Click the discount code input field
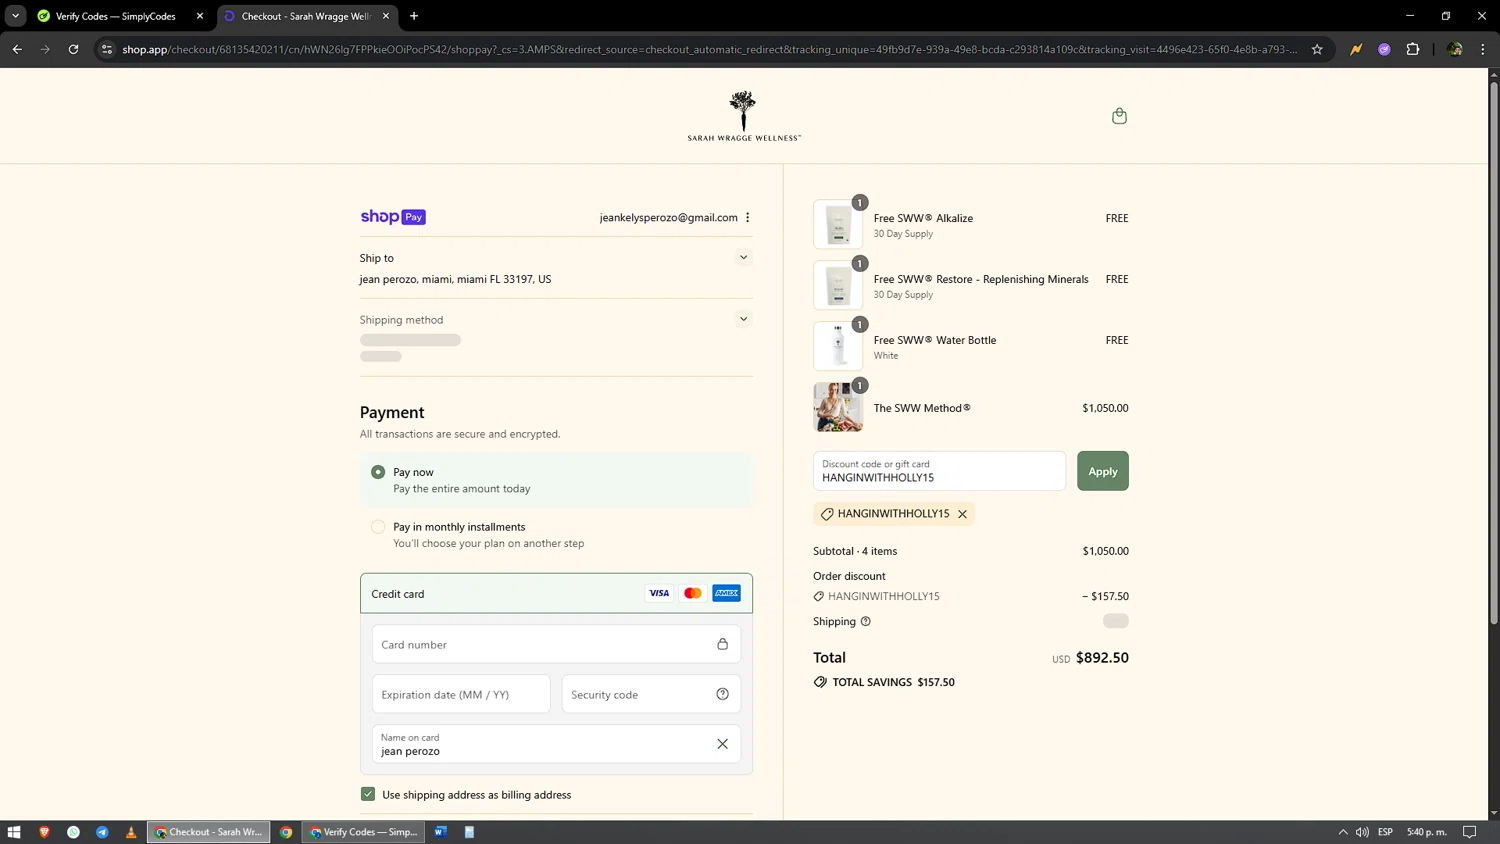The image size is (1500, 844). click(940, 471)
